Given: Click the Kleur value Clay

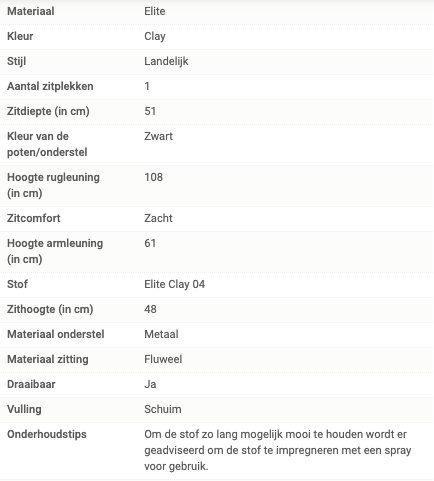Looking at the screenshot, I should tap(155, 36).
